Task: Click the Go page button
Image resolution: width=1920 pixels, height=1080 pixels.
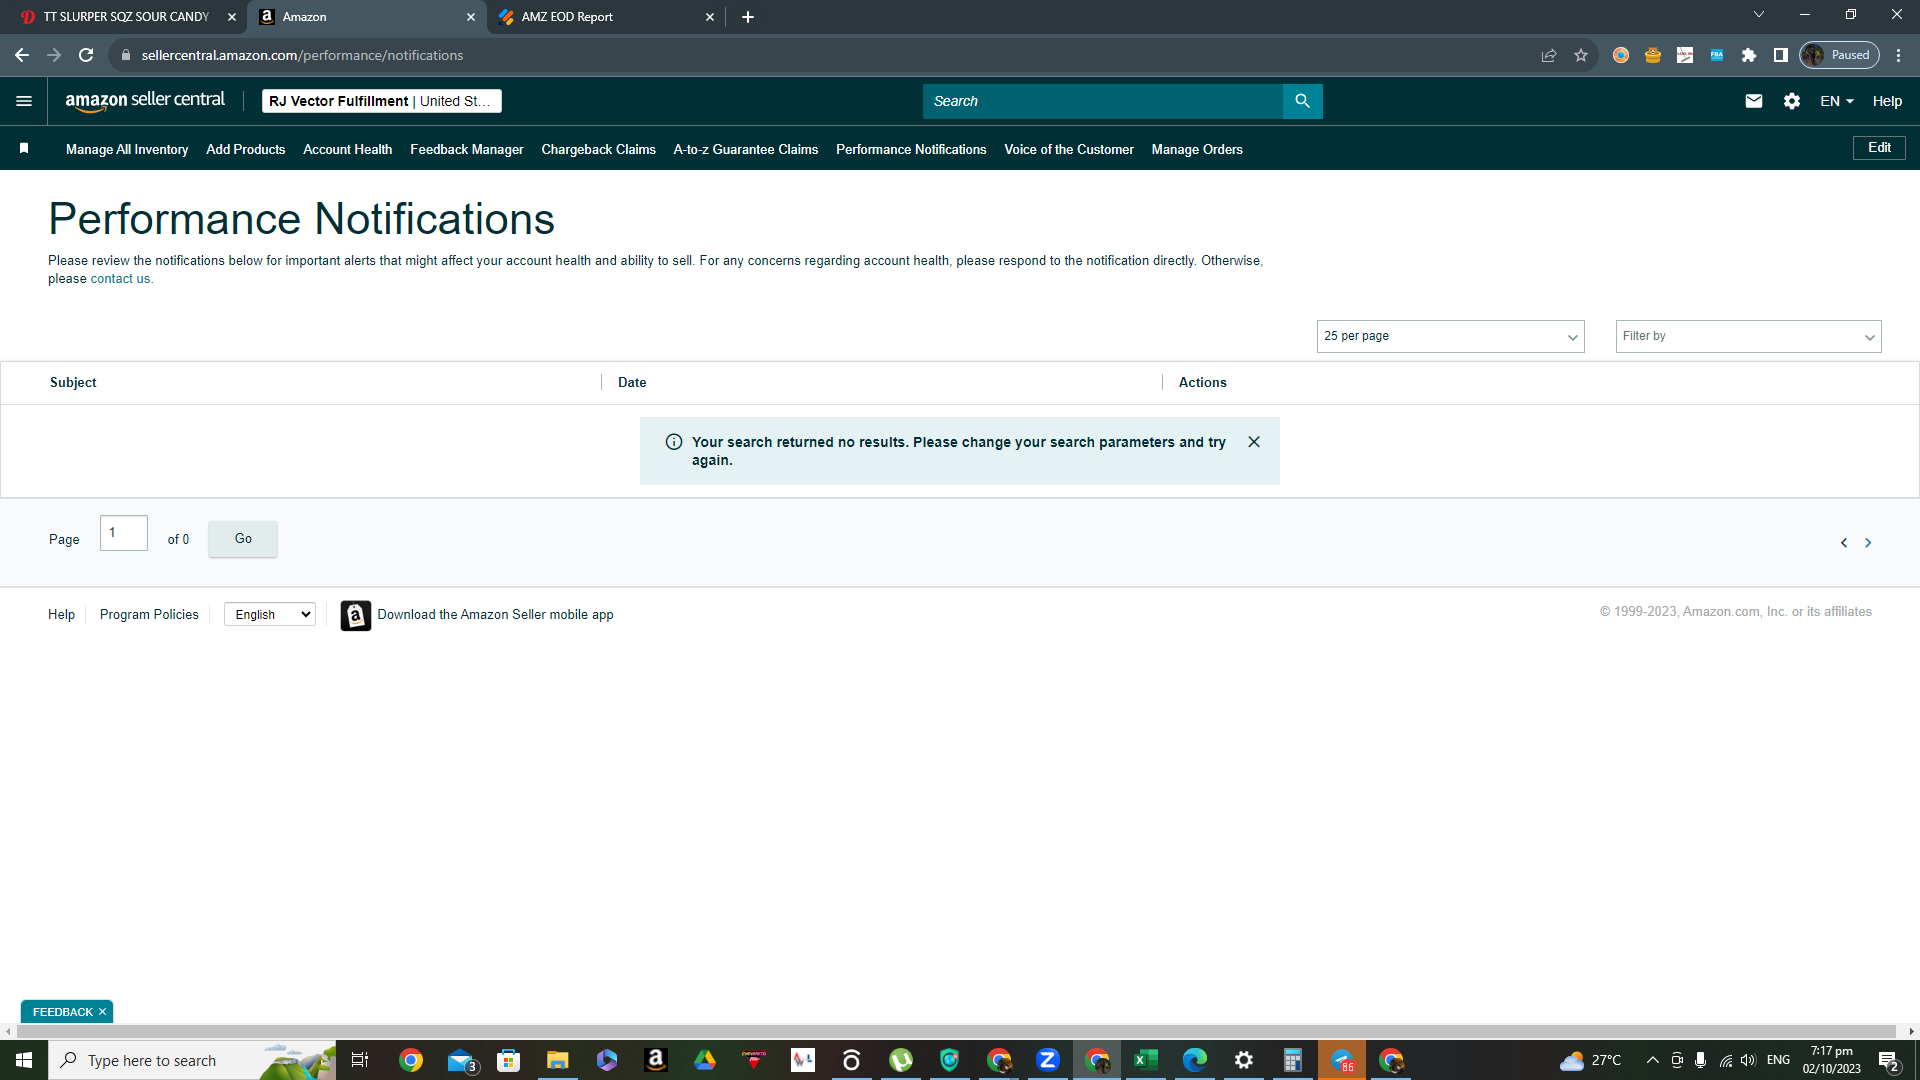Action: click(x=243, y=539)
